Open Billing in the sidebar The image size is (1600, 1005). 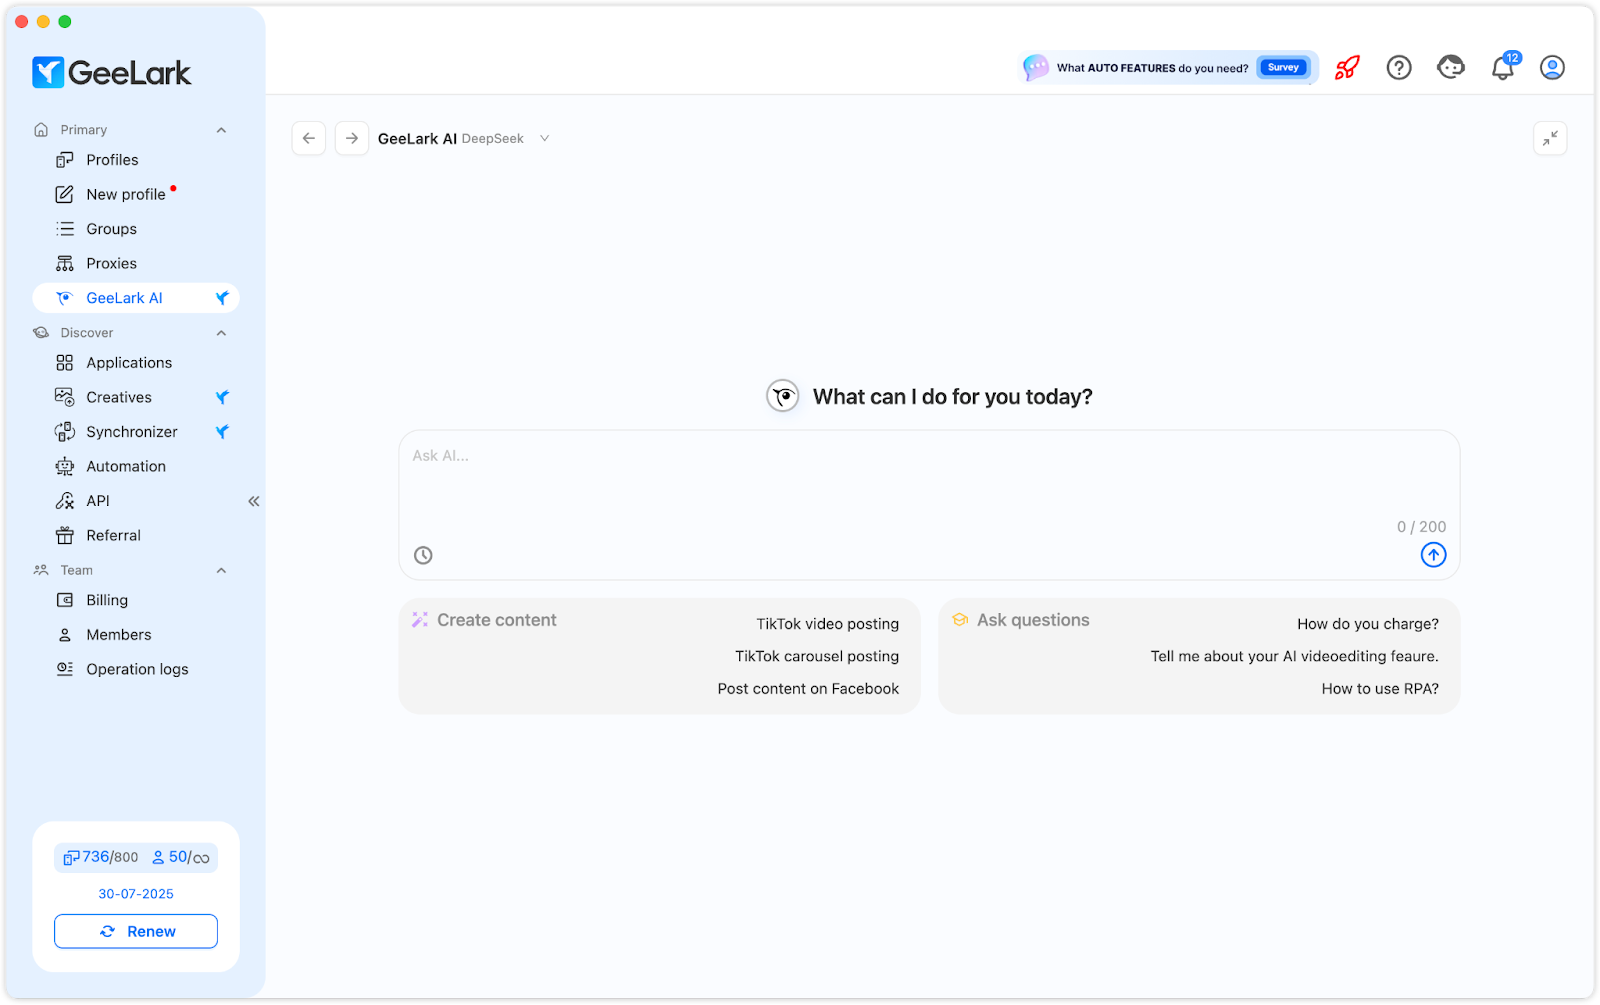tap(136, 600)
